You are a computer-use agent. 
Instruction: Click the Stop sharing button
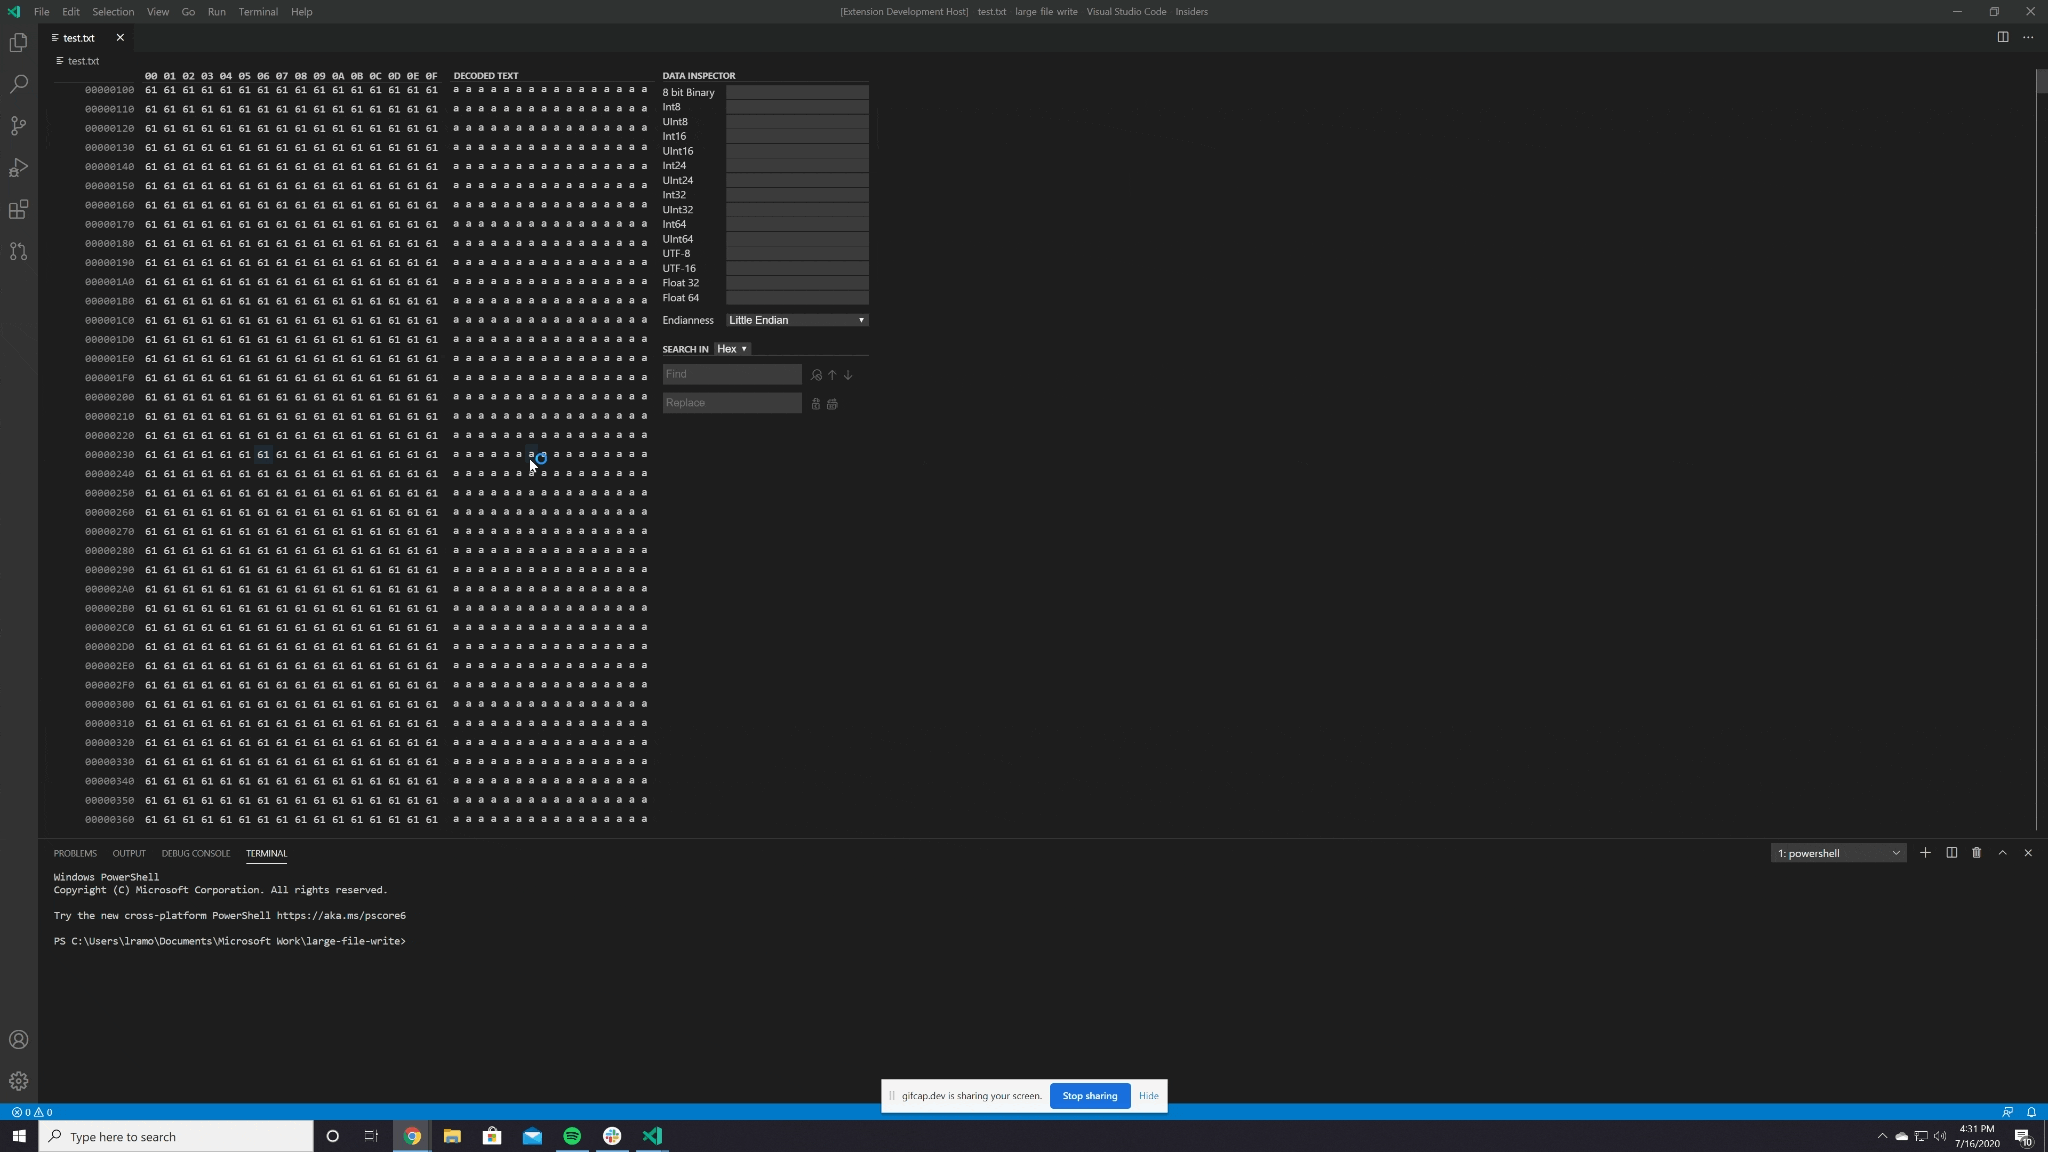[1089, 1095]
